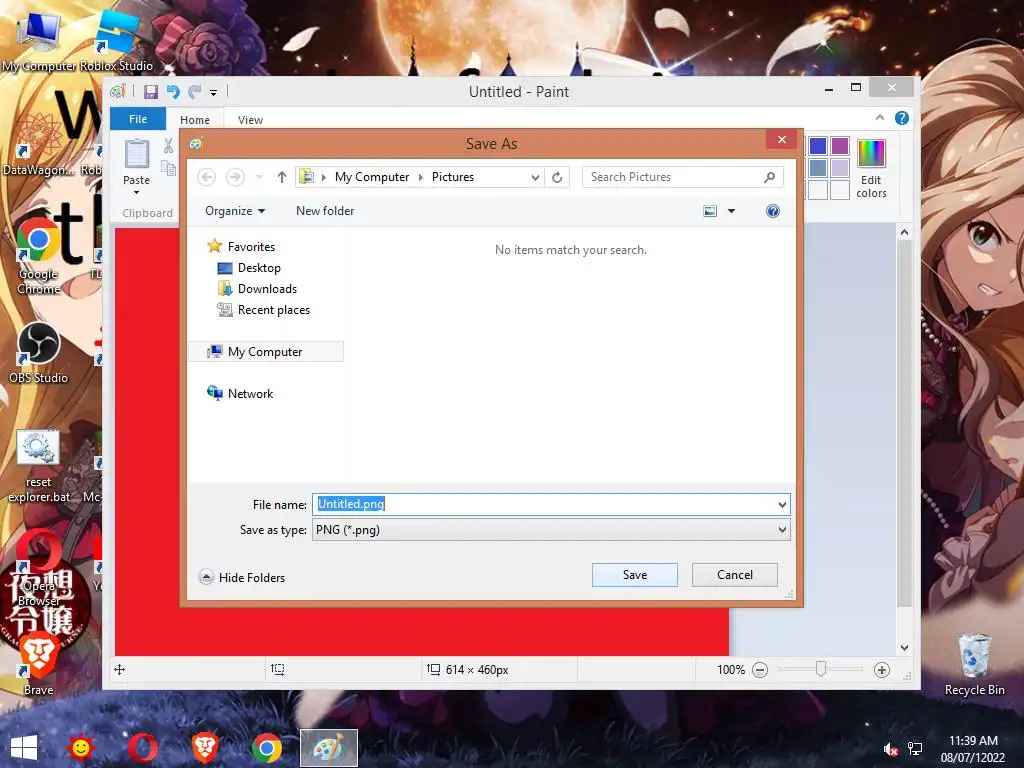Click the OBS Studio desktop shortcut

point(39,353)
